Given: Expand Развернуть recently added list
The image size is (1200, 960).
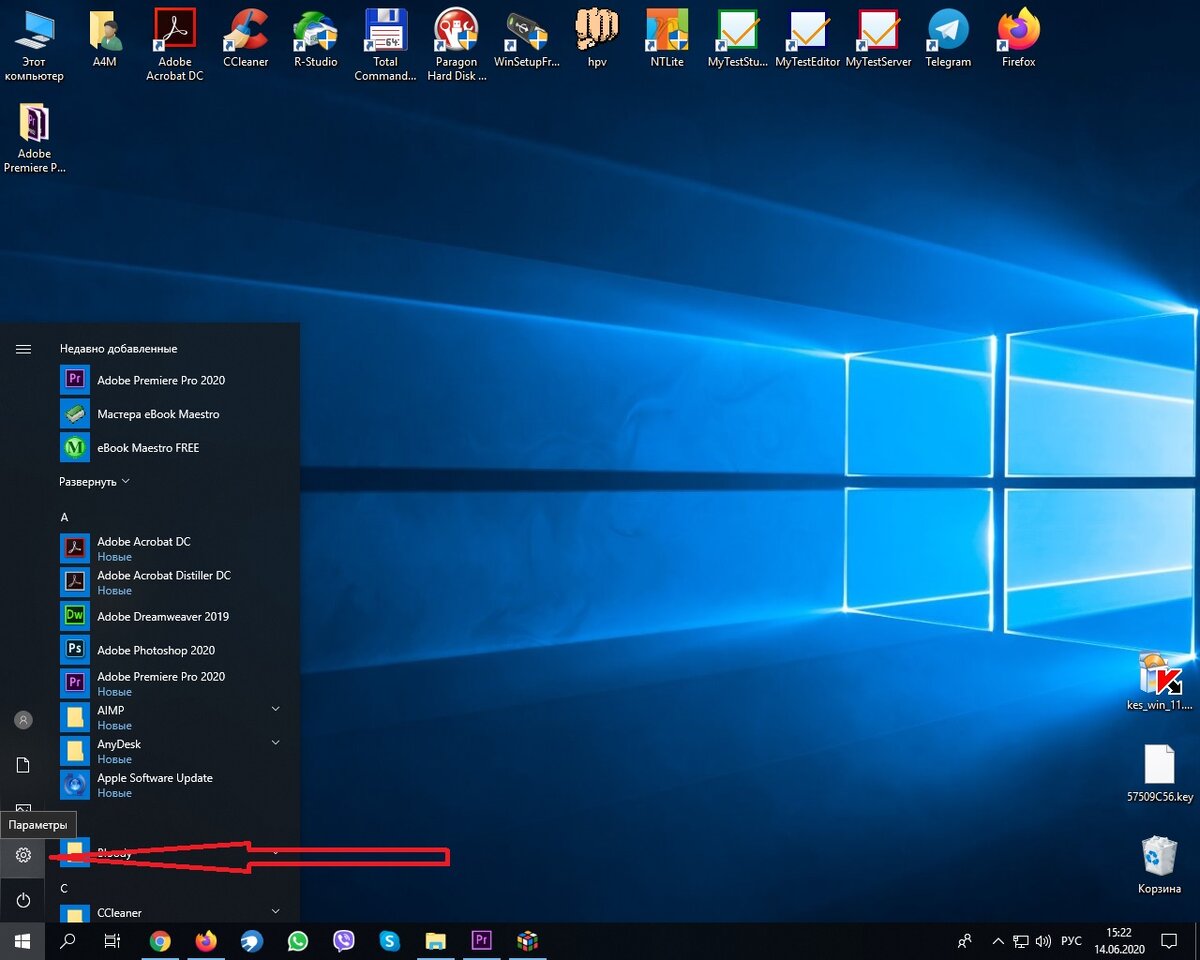Looking at the screenshot, I should pyautogui.click(x=95, y=481).
